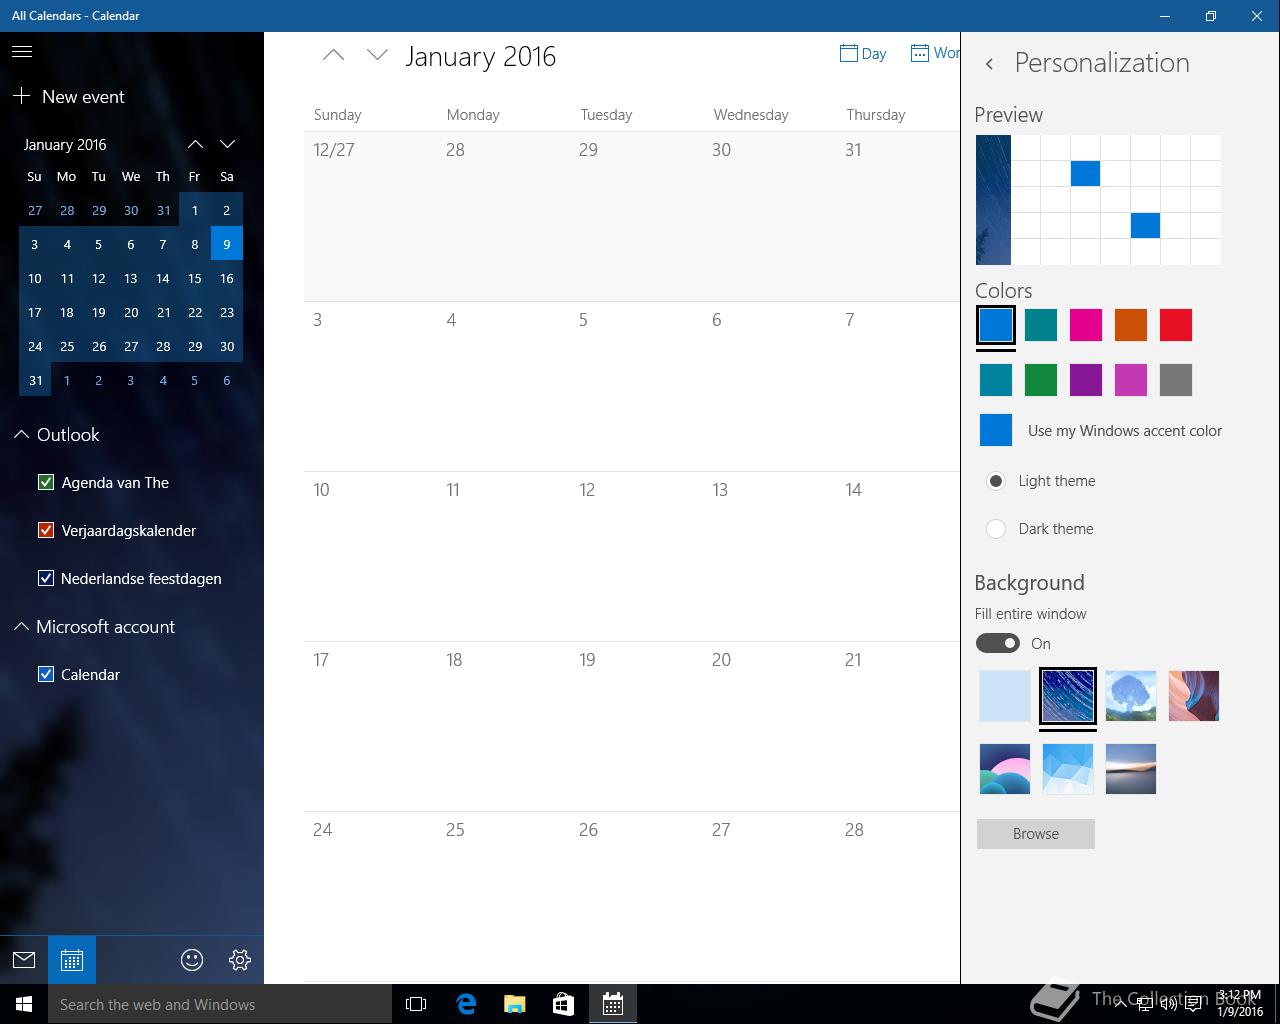The width and height of the screenshot is (1280, 1024).
Task: Open the Store app from taskbar
Action: point(563,1004)
